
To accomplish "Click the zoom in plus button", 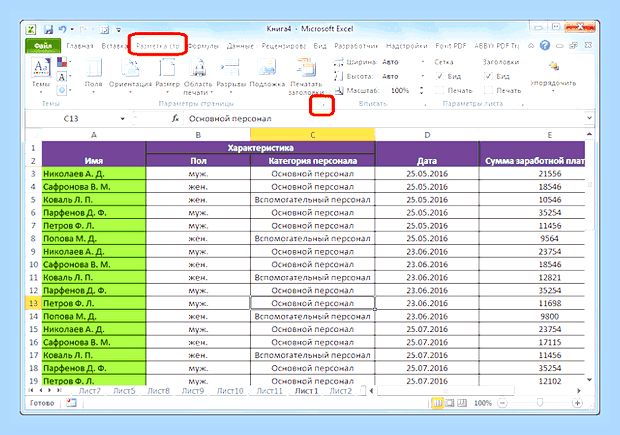I will pos(577,403).
